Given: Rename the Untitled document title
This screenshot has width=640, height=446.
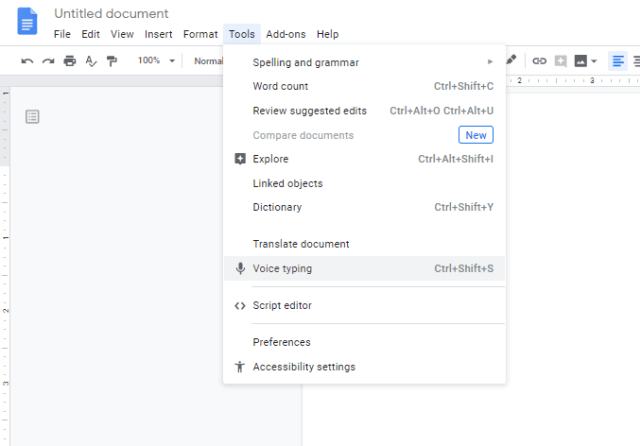Looking at the screenshot, I should click(x=111, y=13).
